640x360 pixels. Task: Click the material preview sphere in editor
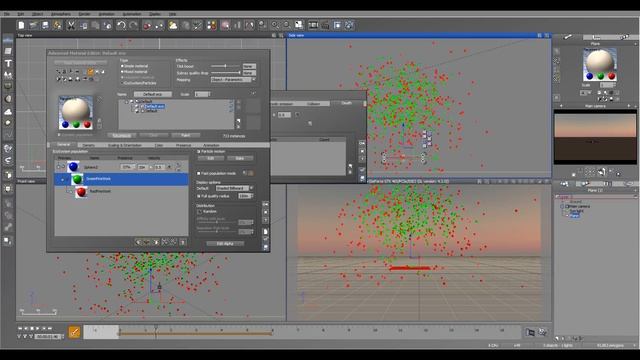pos(76,113)
